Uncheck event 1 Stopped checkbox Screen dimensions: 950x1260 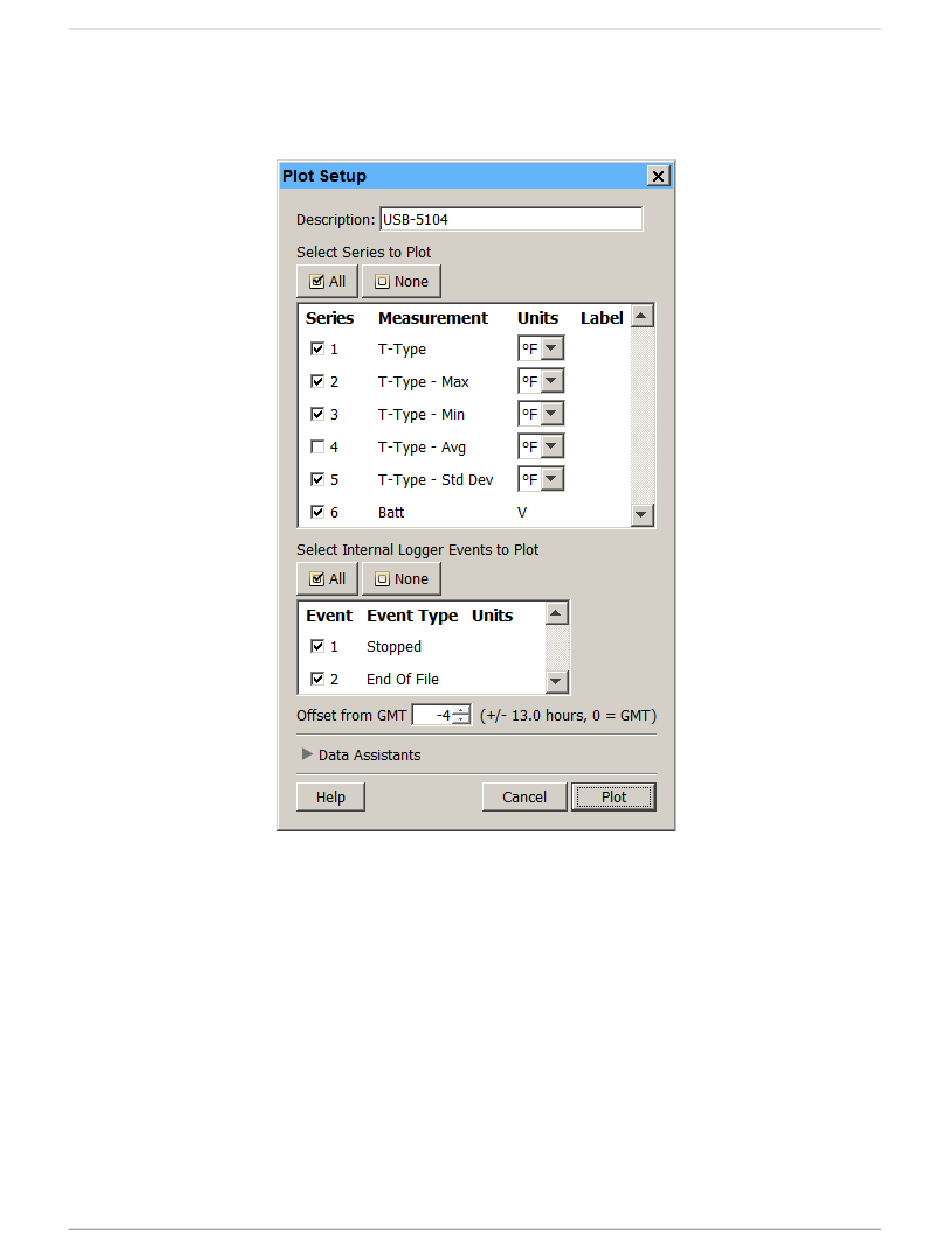point(317,646)
